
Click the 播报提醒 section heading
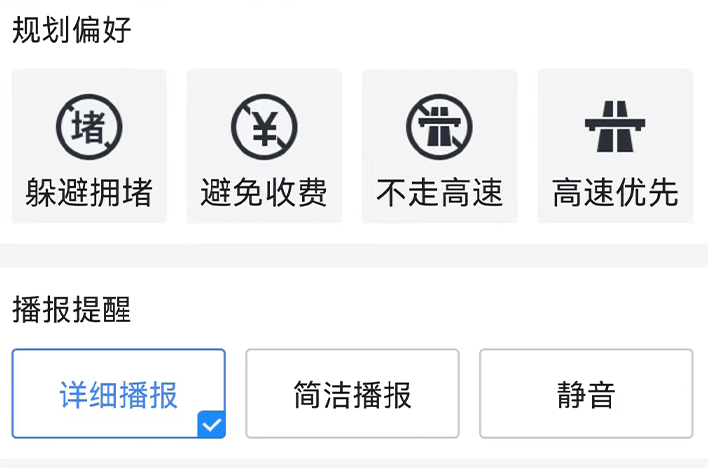(x=72, y=310)
